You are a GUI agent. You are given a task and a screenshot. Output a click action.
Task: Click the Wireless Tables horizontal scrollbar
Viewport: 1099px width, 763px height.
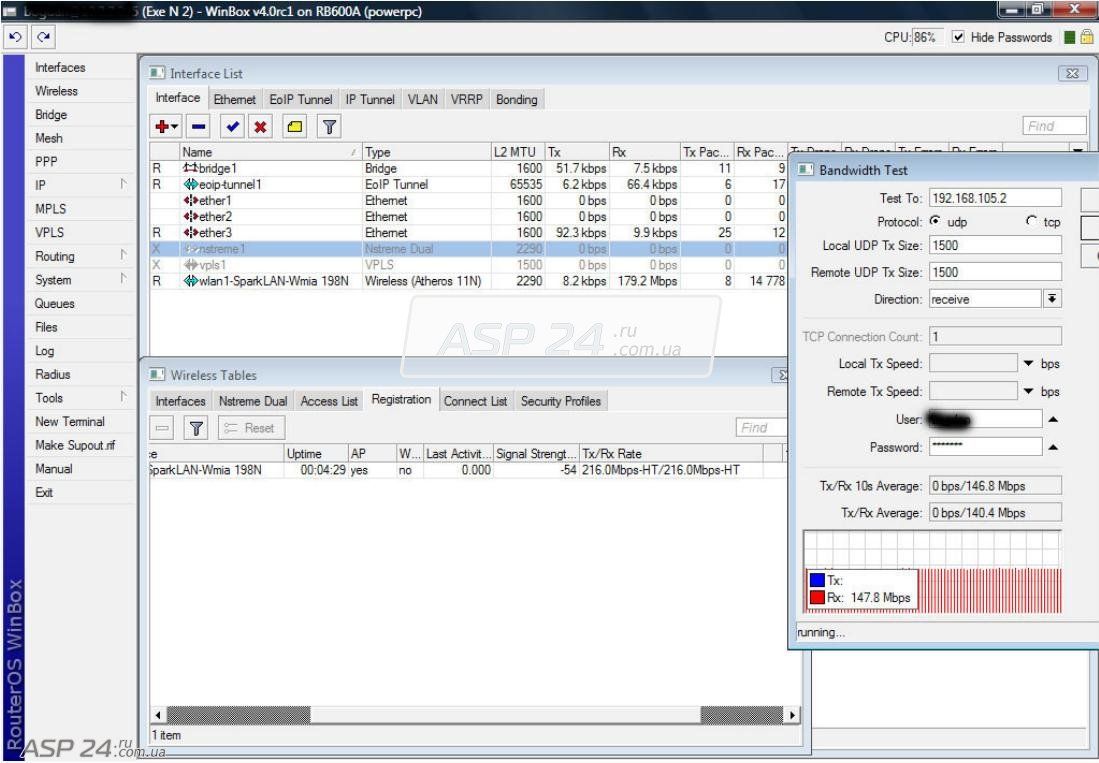475,715
